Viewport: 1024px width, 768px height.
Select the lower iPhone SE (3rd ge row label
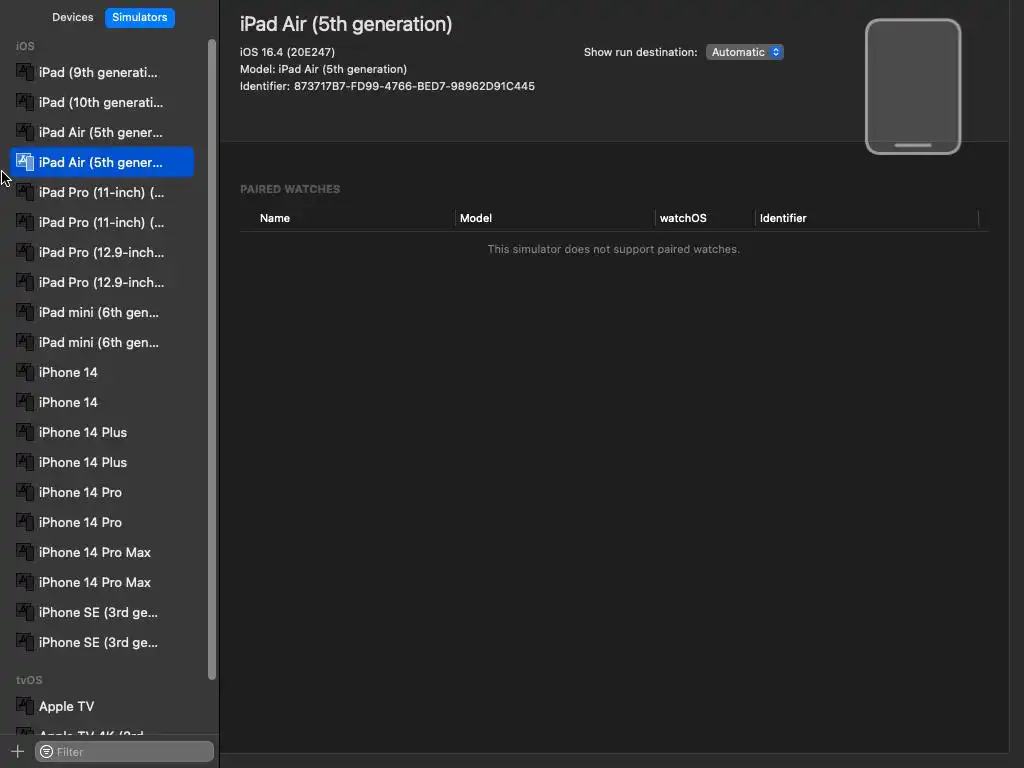point(98,643)
